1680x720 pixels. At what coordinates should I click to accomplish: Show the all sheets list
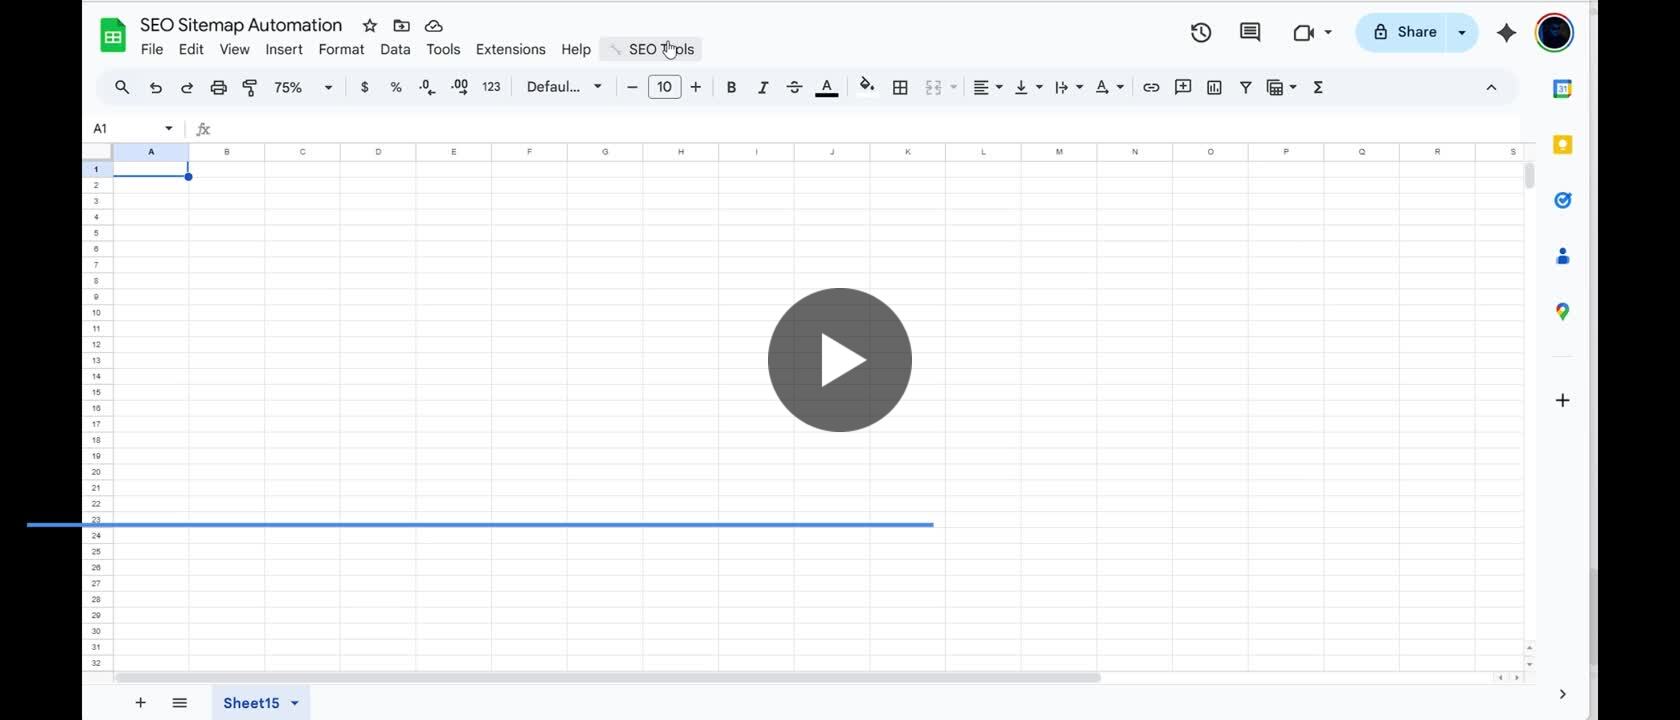click(180, 703)
